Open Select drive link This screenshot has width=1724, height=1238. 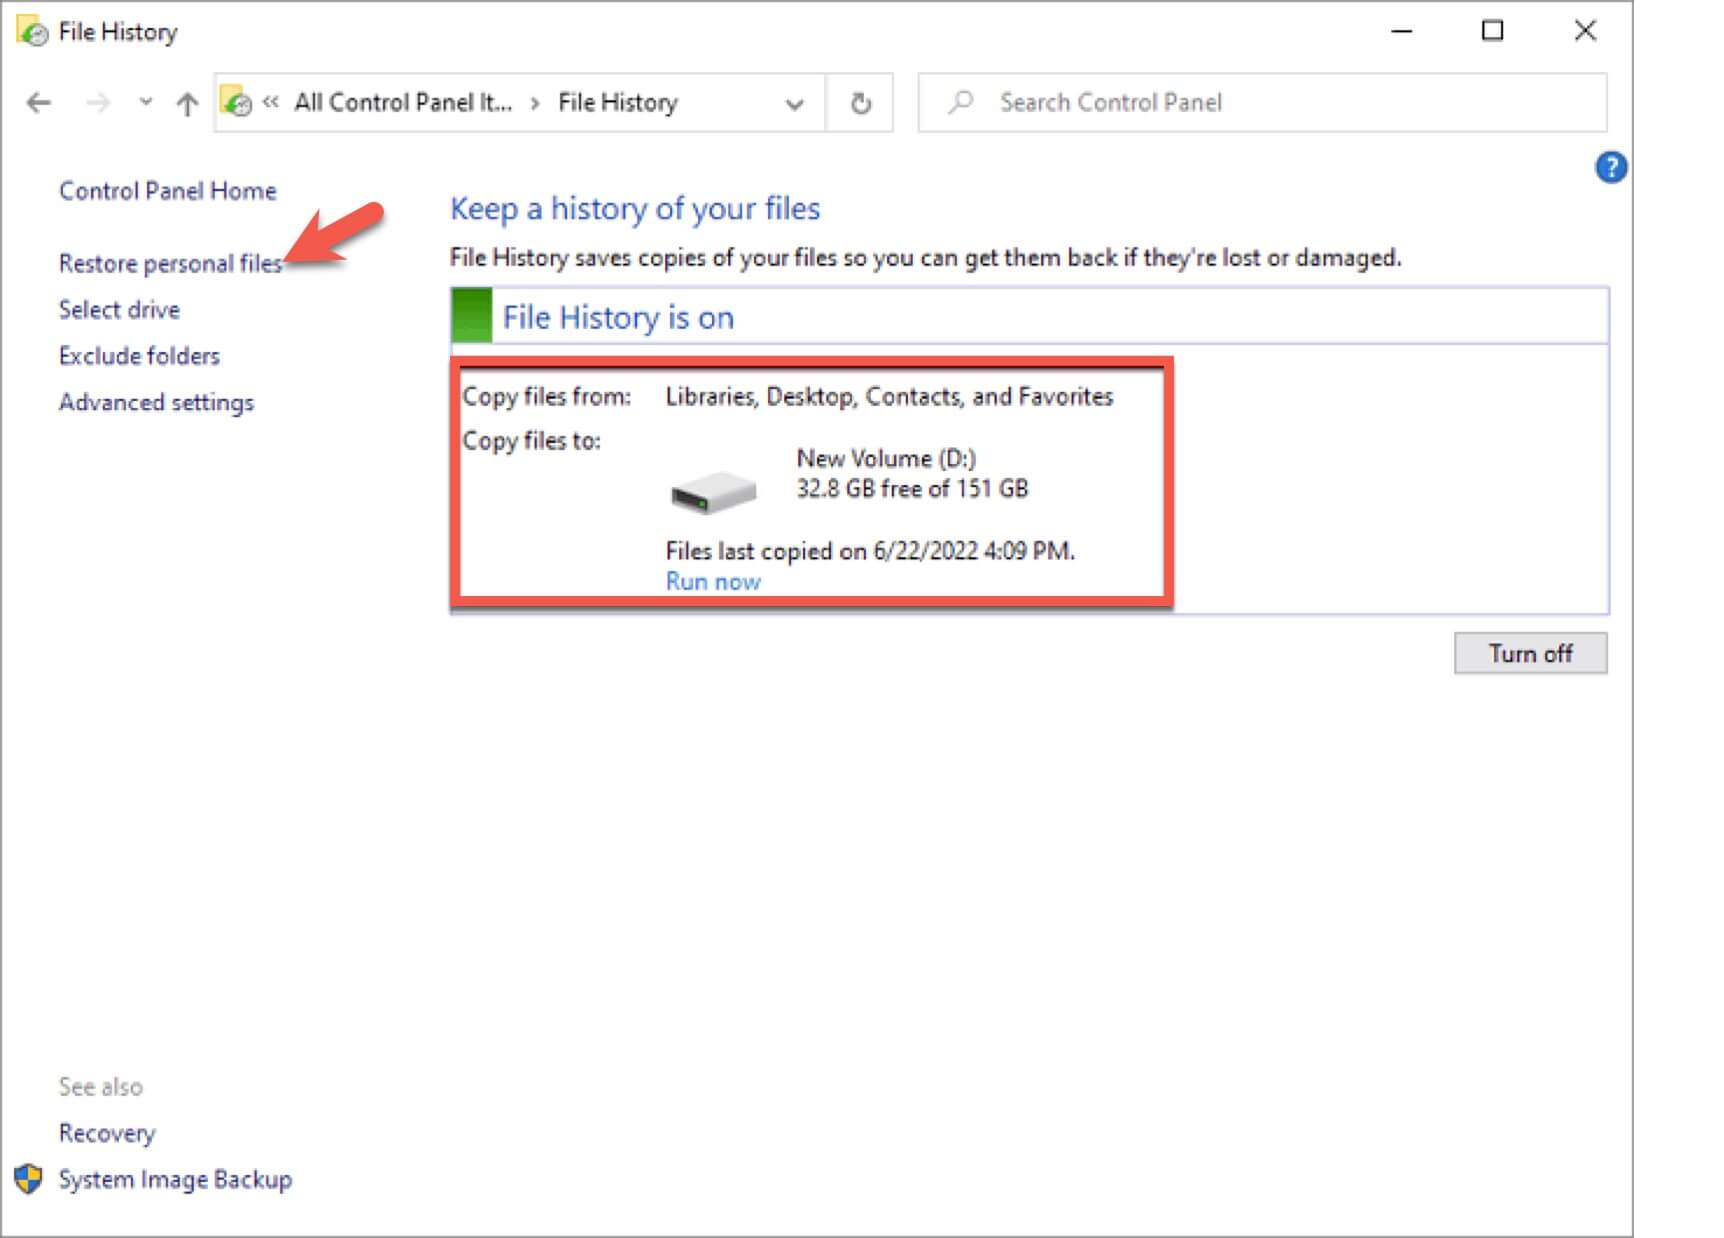tap(119, 310)
